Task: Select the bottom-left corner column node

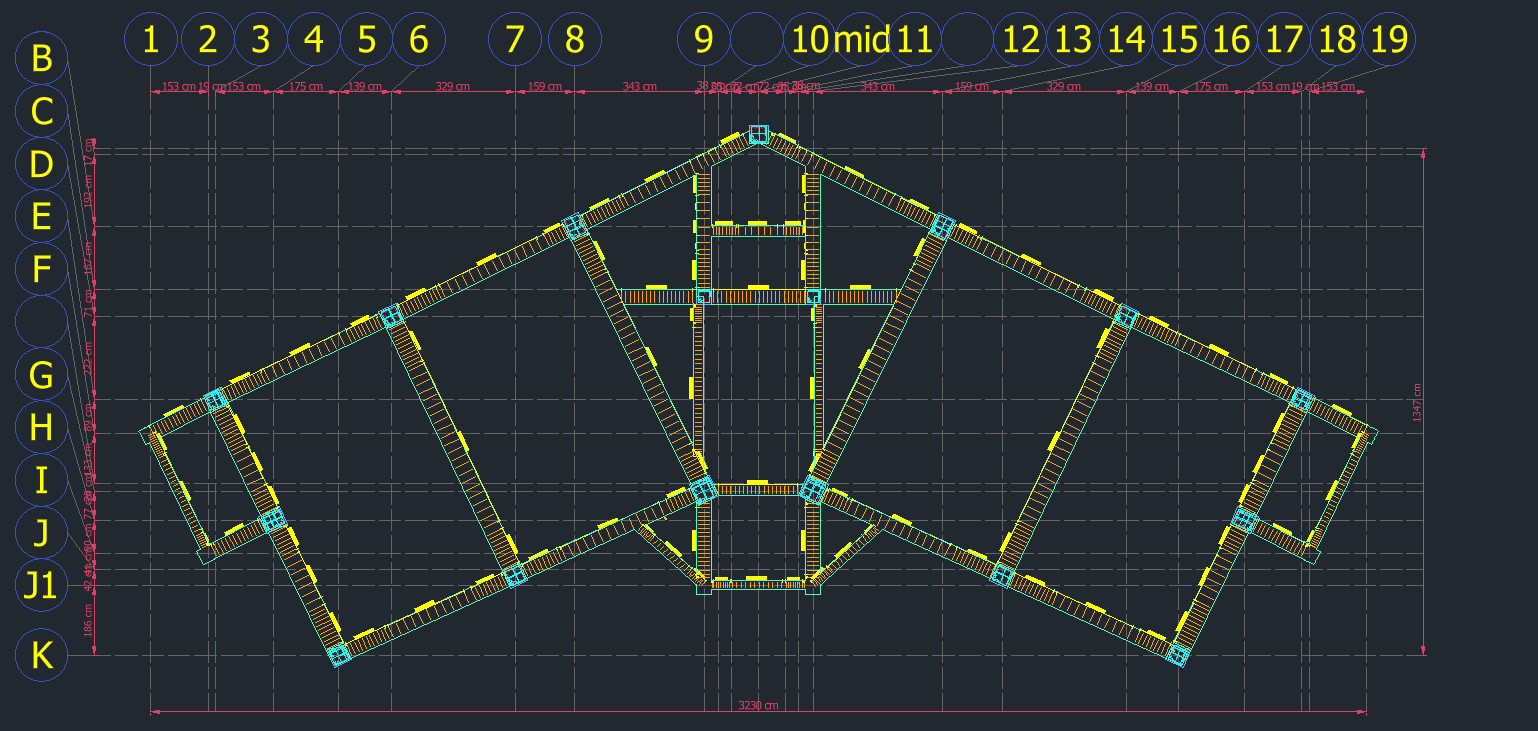Action: point(339,655)
